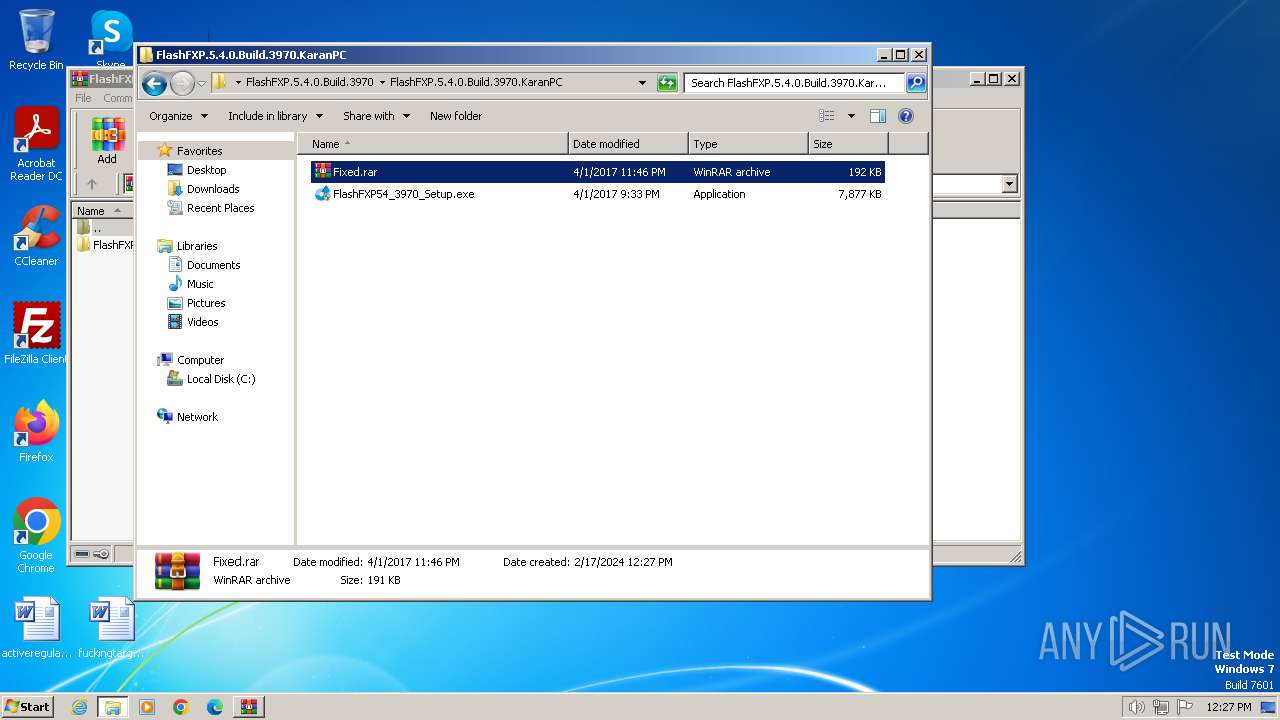Click 7,877 KB size cell
The height and width of the screenshot is (720, 1280).
859,194
